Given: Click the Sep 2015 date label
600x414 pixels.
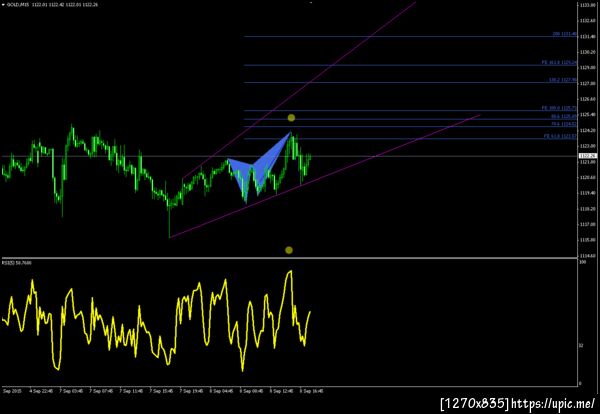Looking at the screenshot, I should pyautogui.click(x=12, y=391).
